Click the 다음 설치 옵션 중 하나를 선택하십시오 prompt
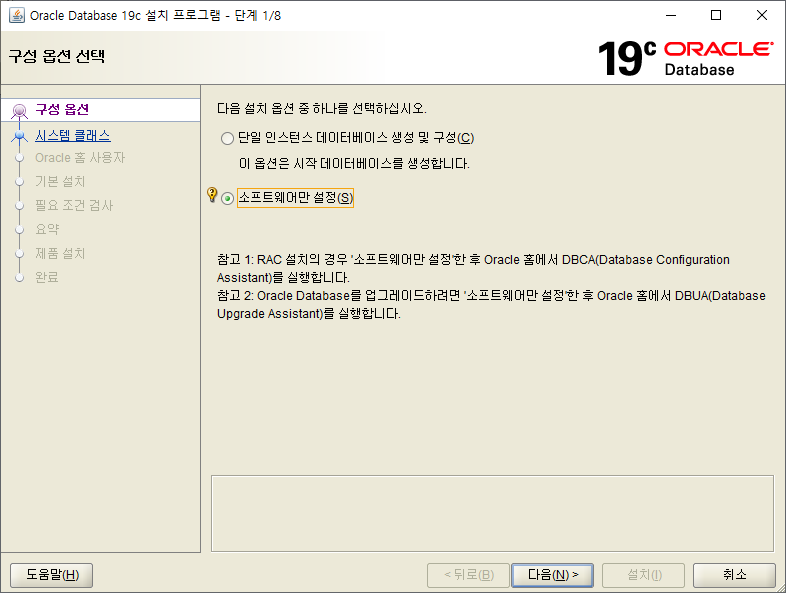Screen dimensions: 786x593 click(x=322, y=108)
